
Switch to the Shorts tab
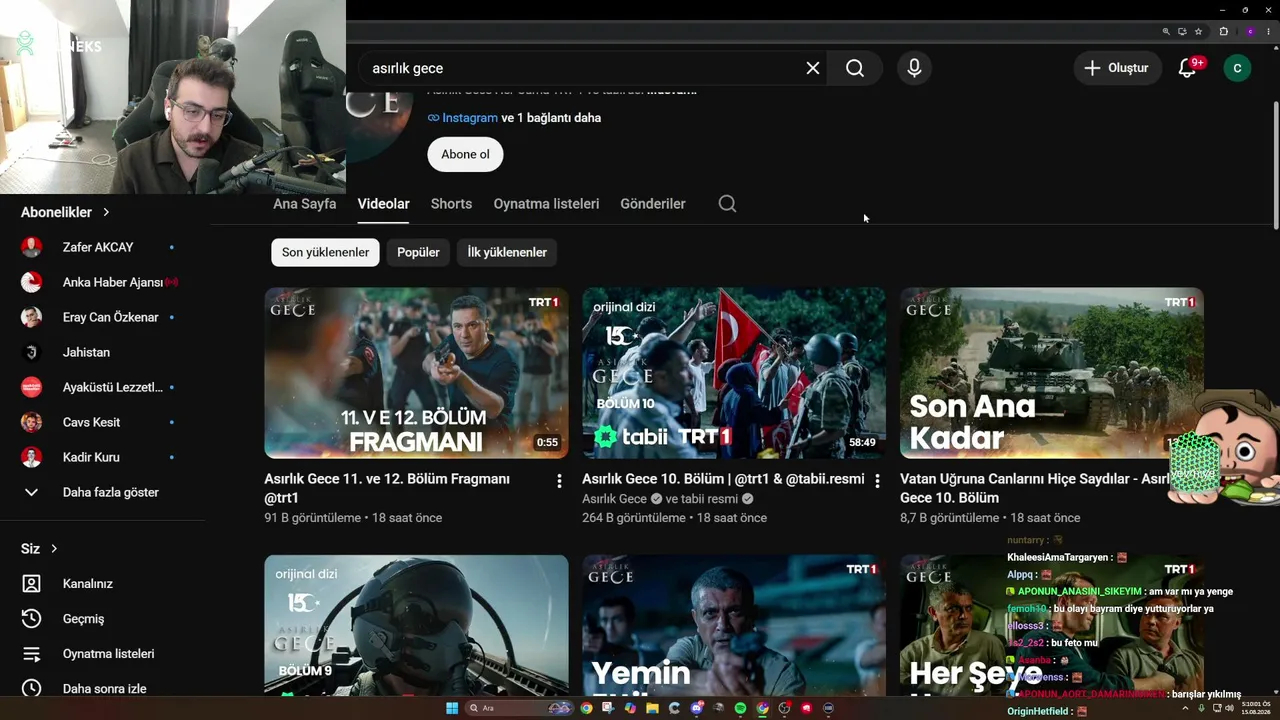(x=451, y=204)
